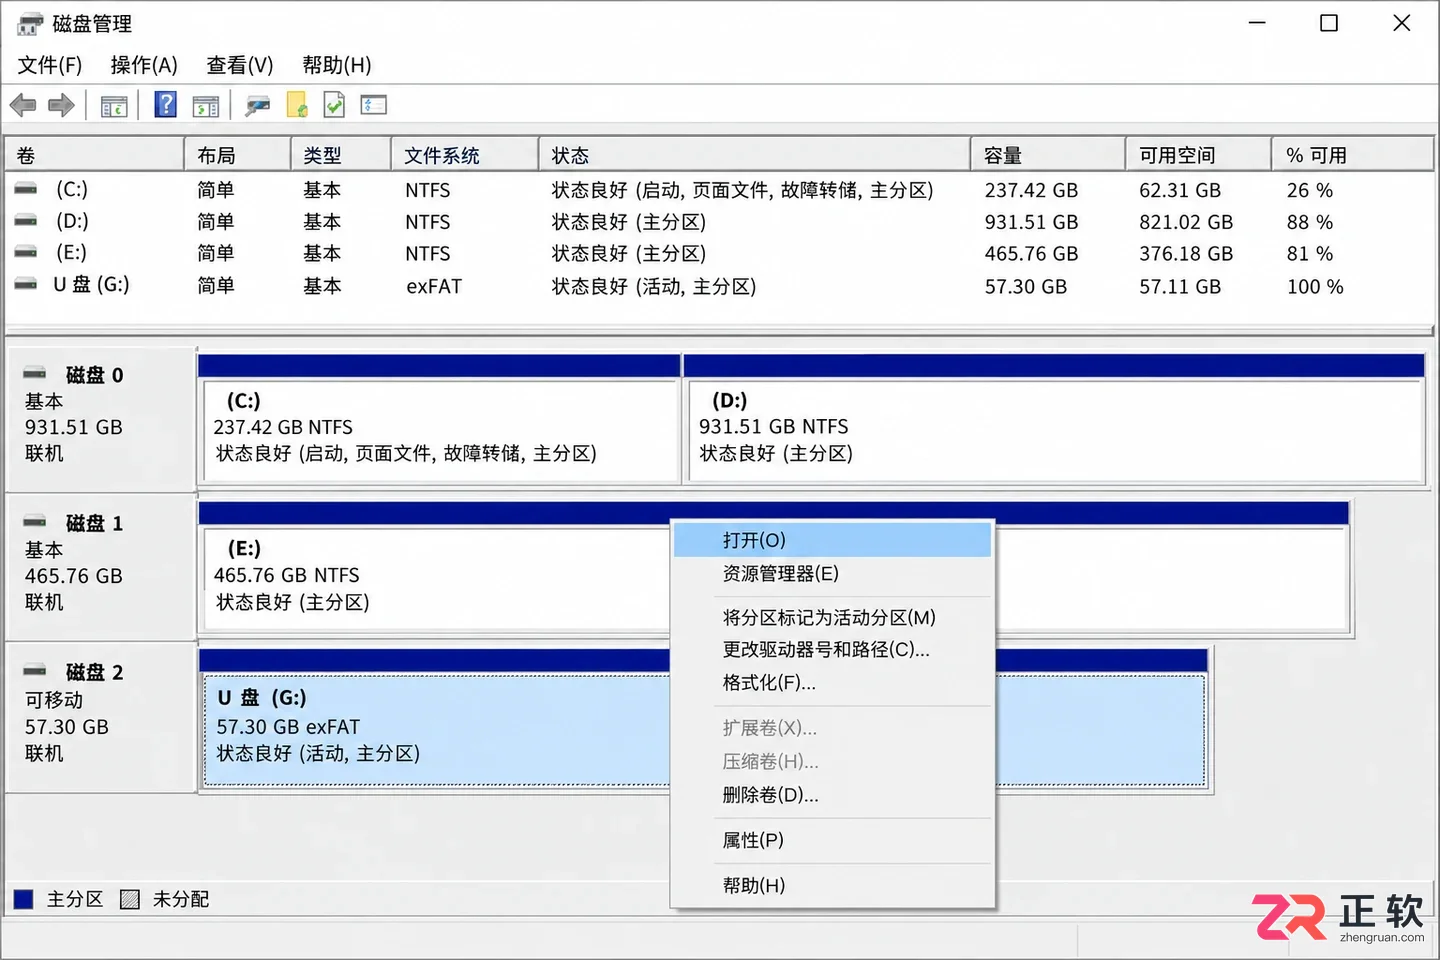Click the drive icon of the (D:) row
The width and height of the screenshot is (1440, 960).
tap(26, 221)
